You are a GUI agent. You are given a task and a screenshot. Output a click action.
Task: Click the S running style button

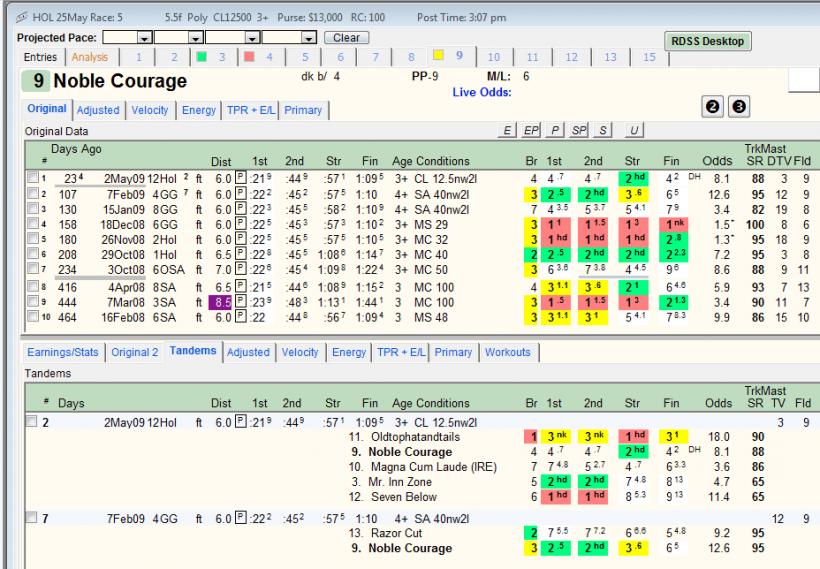click(x=602, y=130)
